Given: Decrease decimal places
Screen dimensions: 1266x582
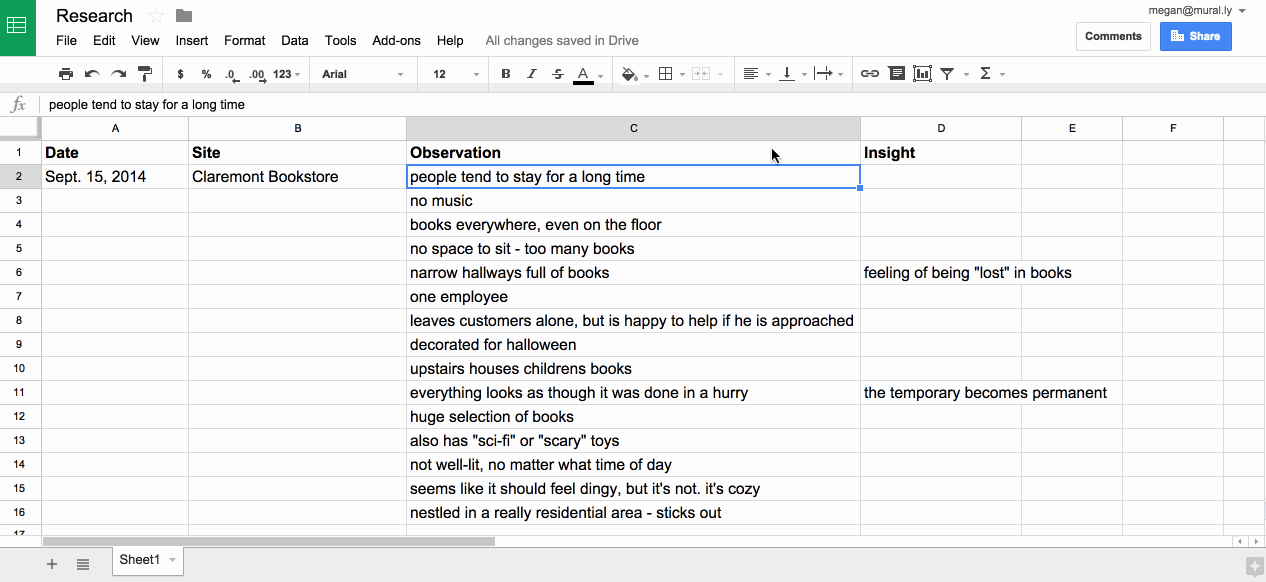Looking at the screenshot, I should click(x=232, y=74).
